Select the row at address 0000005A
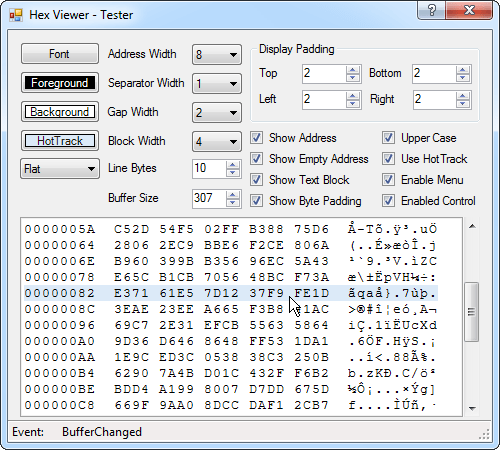This screenshot has width=500, height=450. click(x=231, y=229)
